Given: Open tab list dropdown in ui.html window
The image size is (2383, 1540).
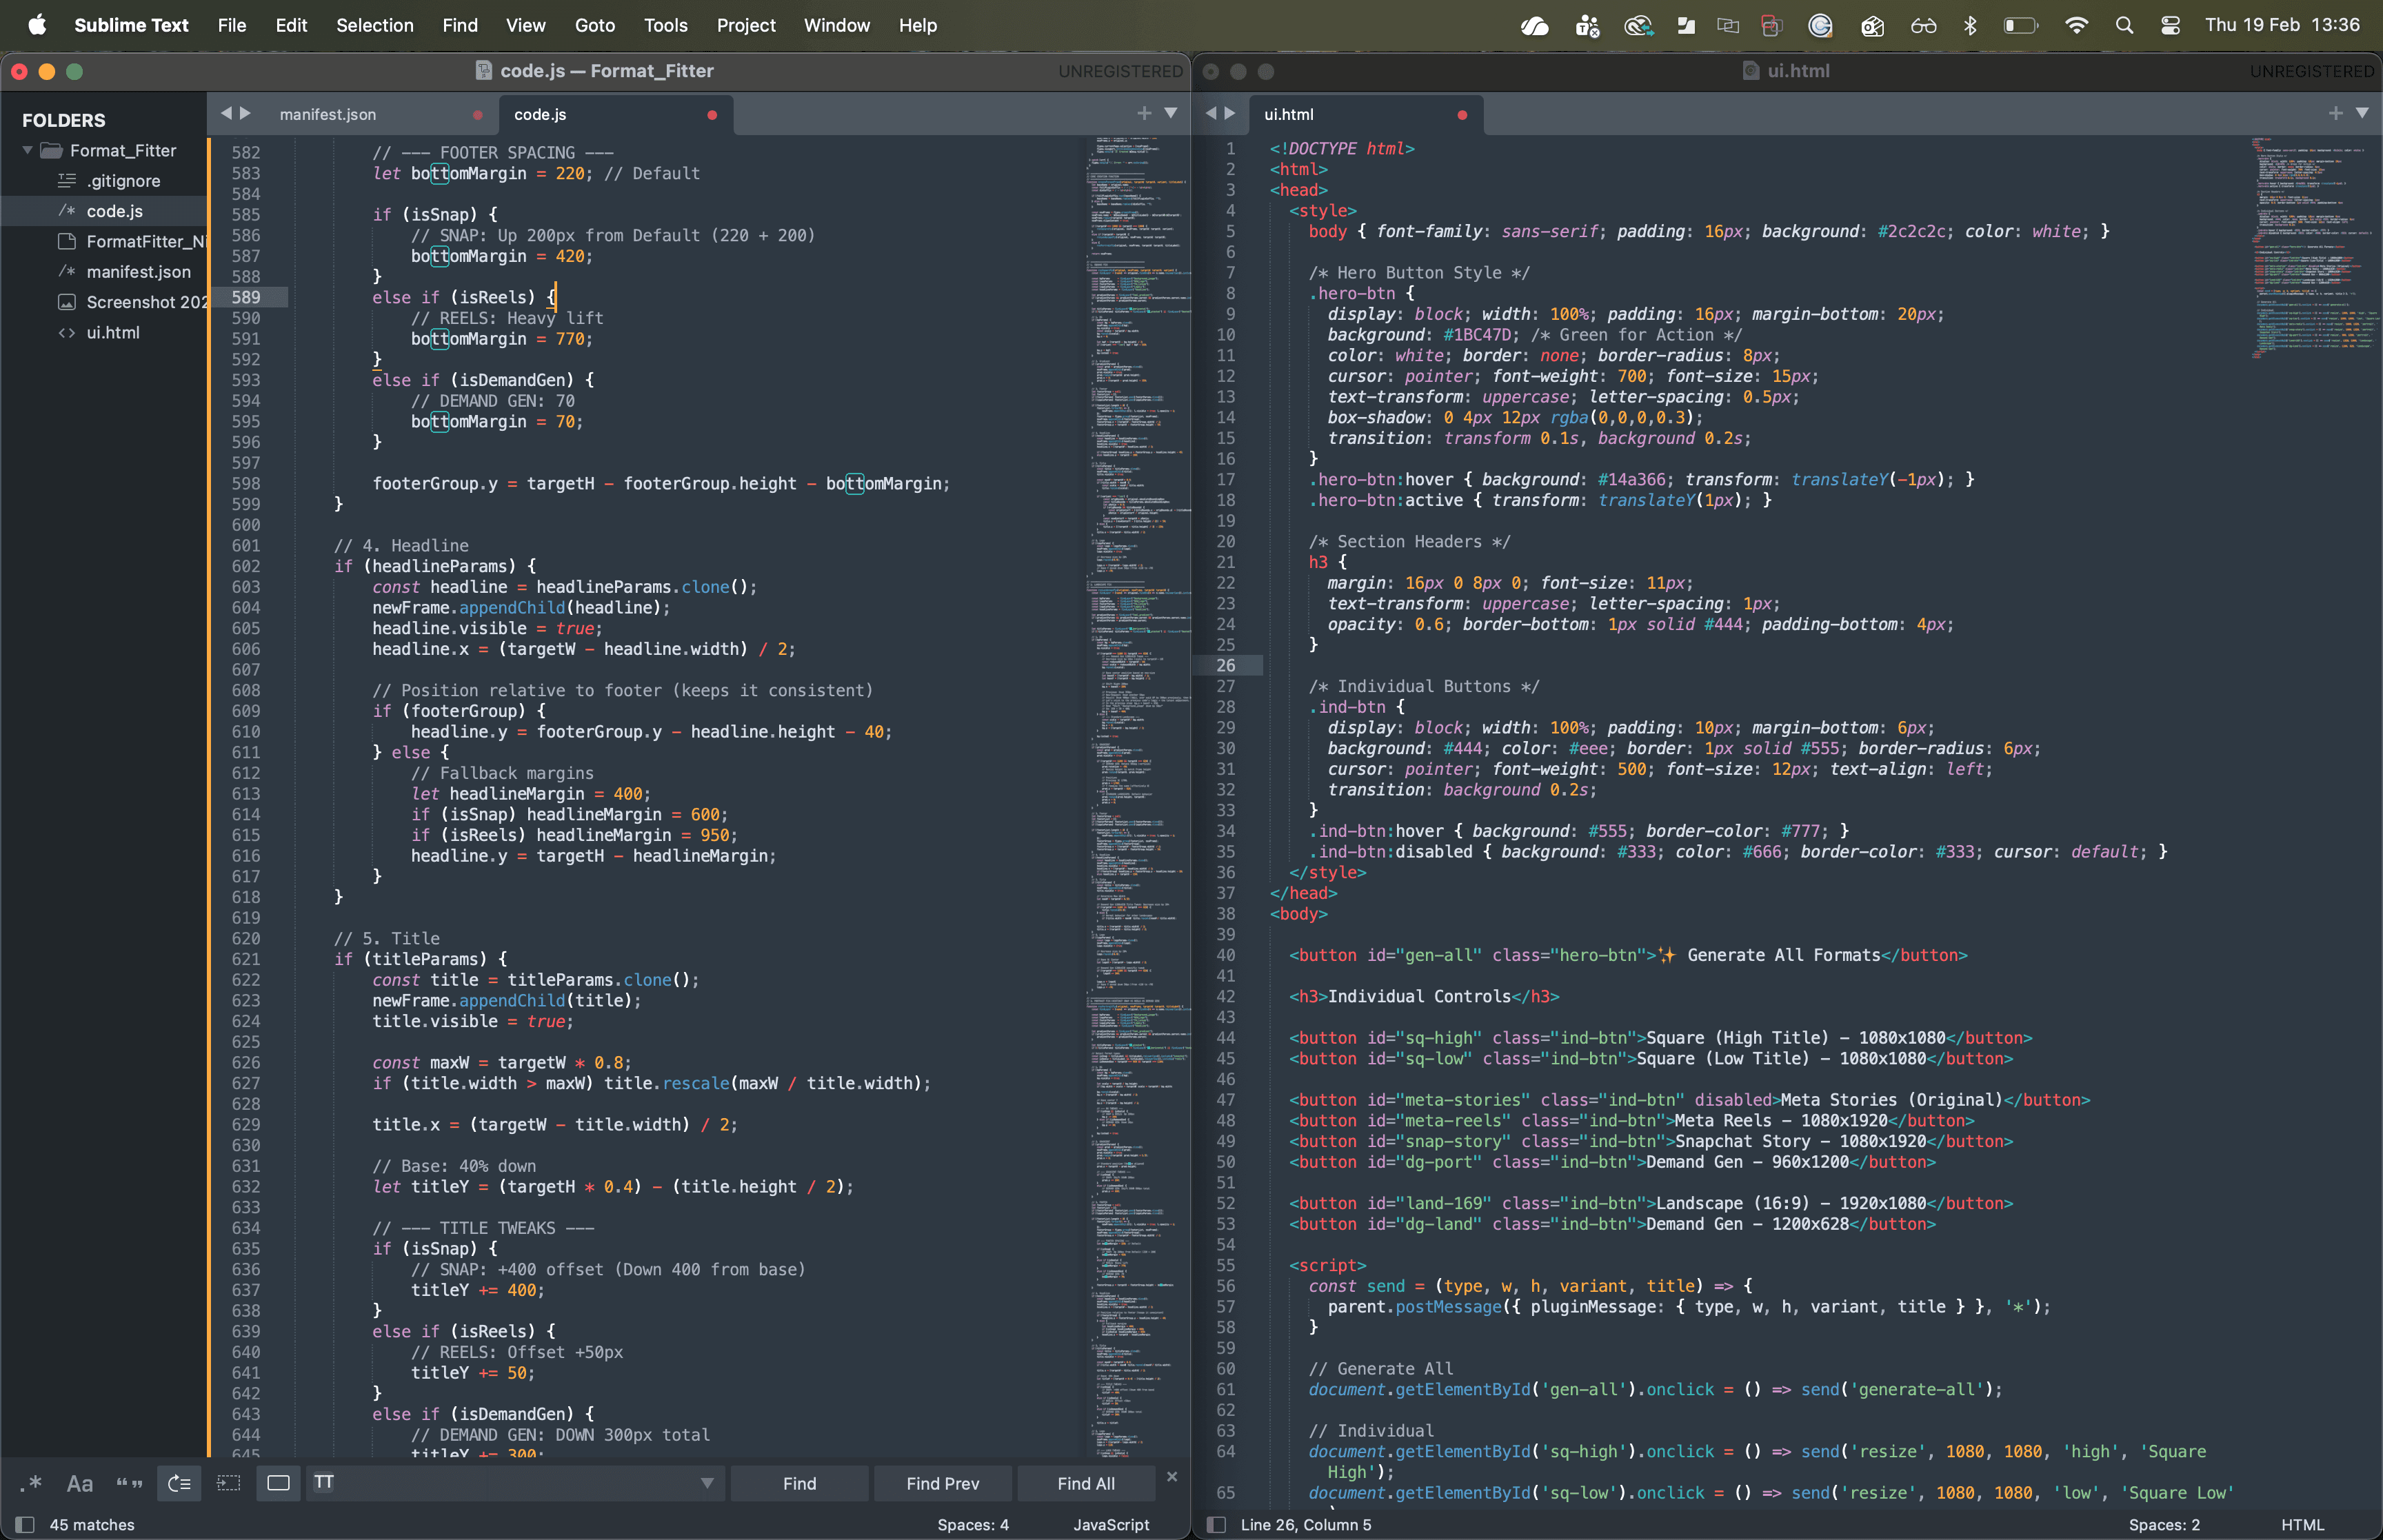Looking at the screenshot, I should pos(2361,113).
